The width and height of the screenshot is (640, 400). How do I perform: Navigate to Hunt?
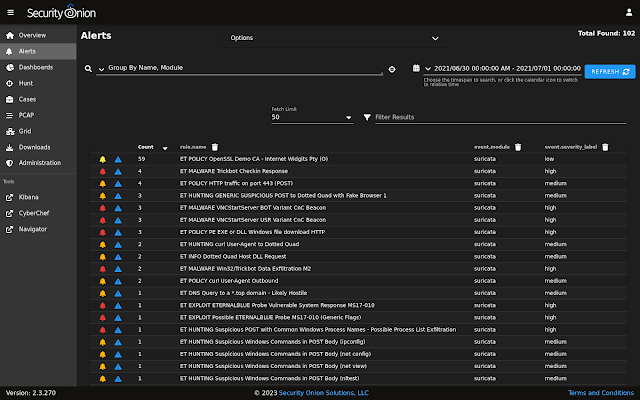(x=38, y=83)
